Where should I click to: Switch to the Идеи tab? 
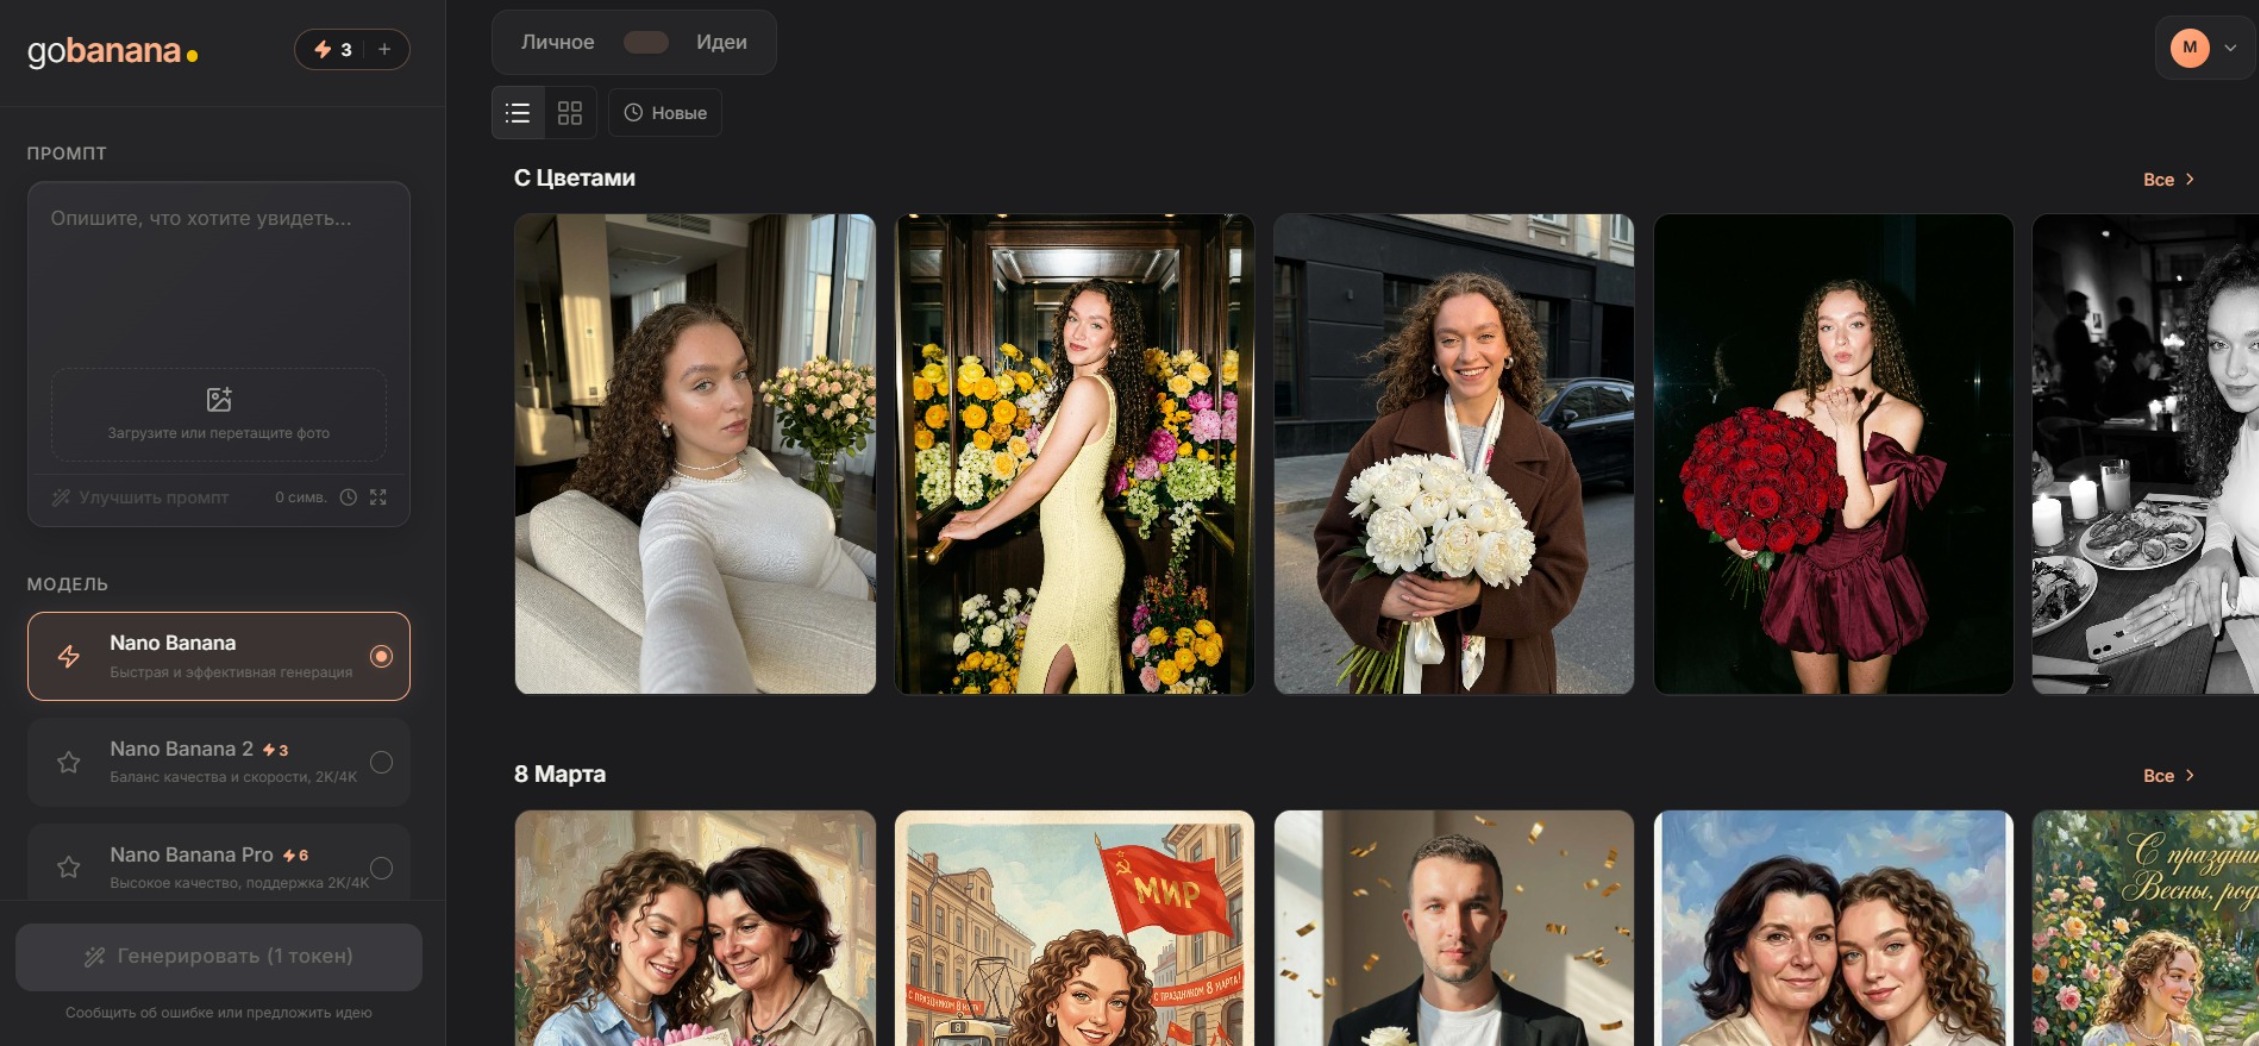(722, 42)
